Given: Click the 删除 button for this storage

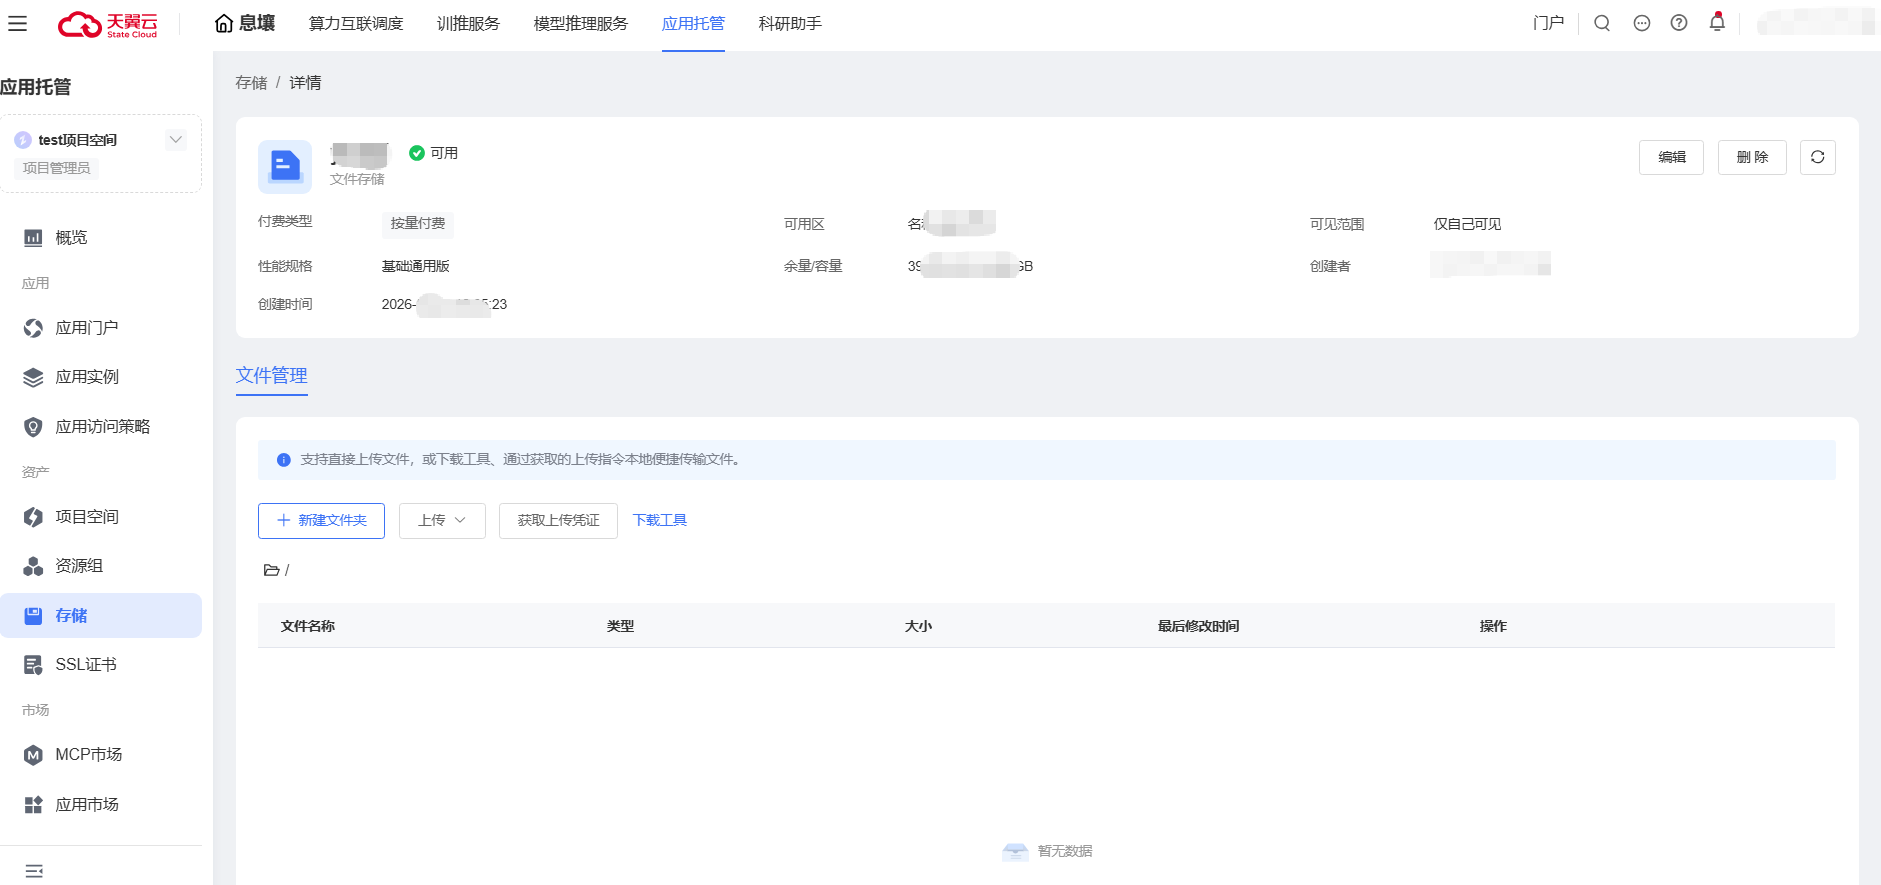Looking at the screenshot, I should 1751,157.
